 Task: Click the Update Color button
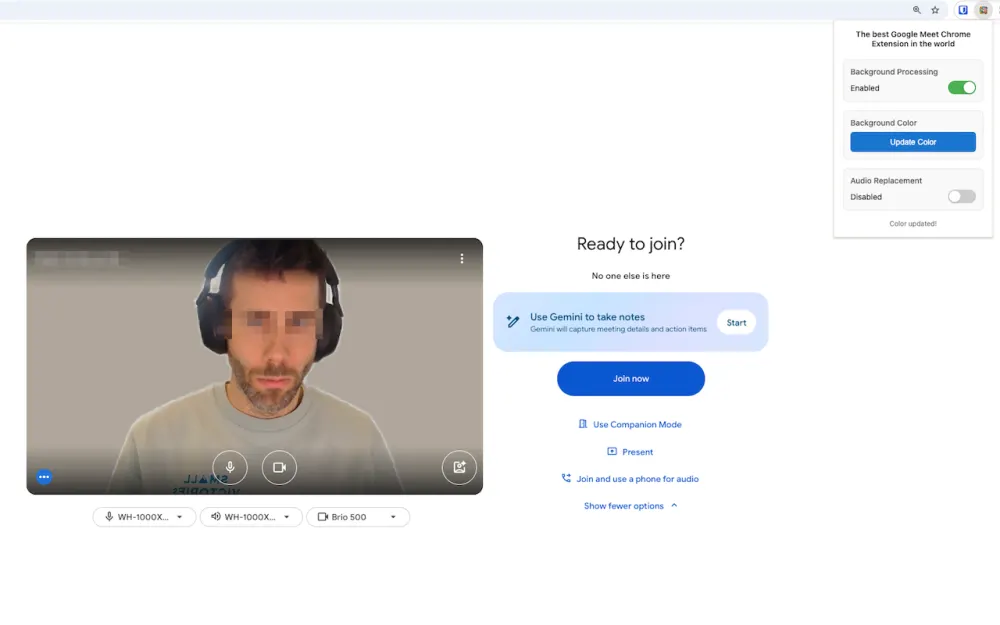coord(913,142)
